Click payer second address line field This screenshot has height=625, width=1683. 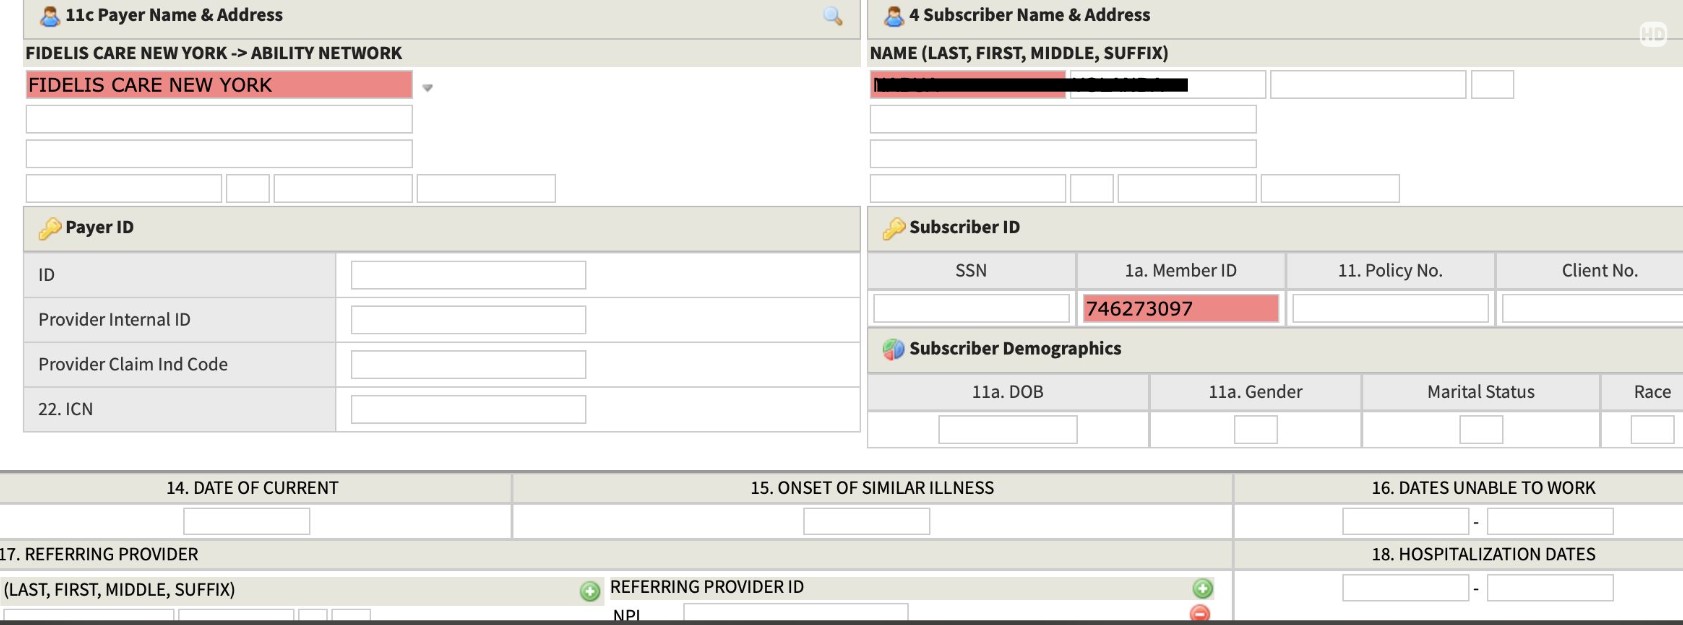(x=219, y=154)
